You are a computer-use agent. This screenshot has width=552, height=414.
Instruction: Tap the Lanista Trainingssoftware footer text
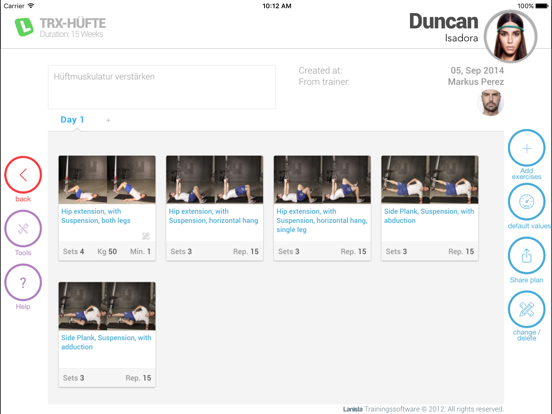coord(423,409)
